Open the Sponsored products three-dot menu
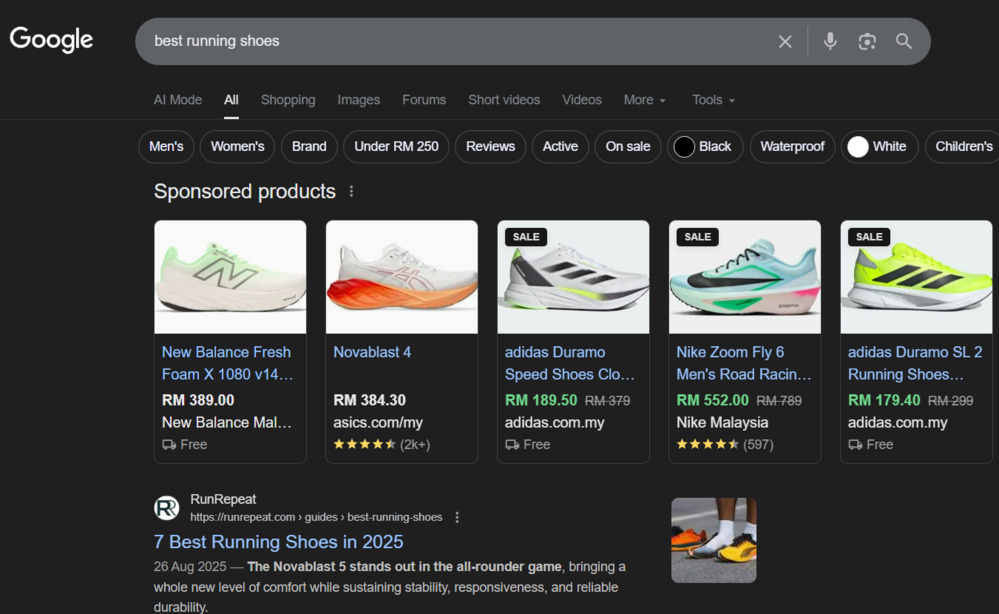 point(351,190)
